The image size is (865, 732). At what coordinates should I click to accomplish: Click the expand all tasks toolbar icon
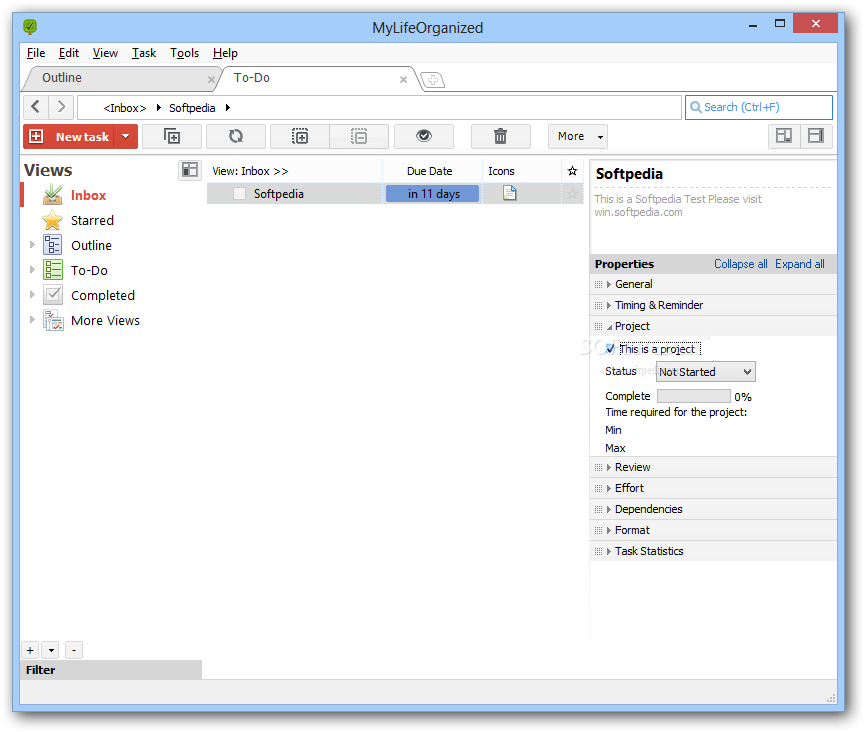pos(300,136)
